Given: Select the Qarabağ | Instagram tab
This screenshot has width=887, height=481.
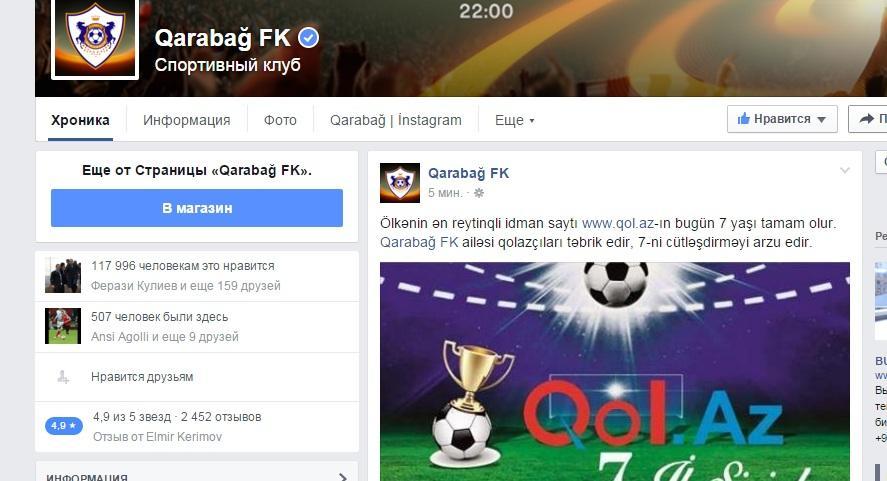Looking at the screenshot, I should 395,120.
